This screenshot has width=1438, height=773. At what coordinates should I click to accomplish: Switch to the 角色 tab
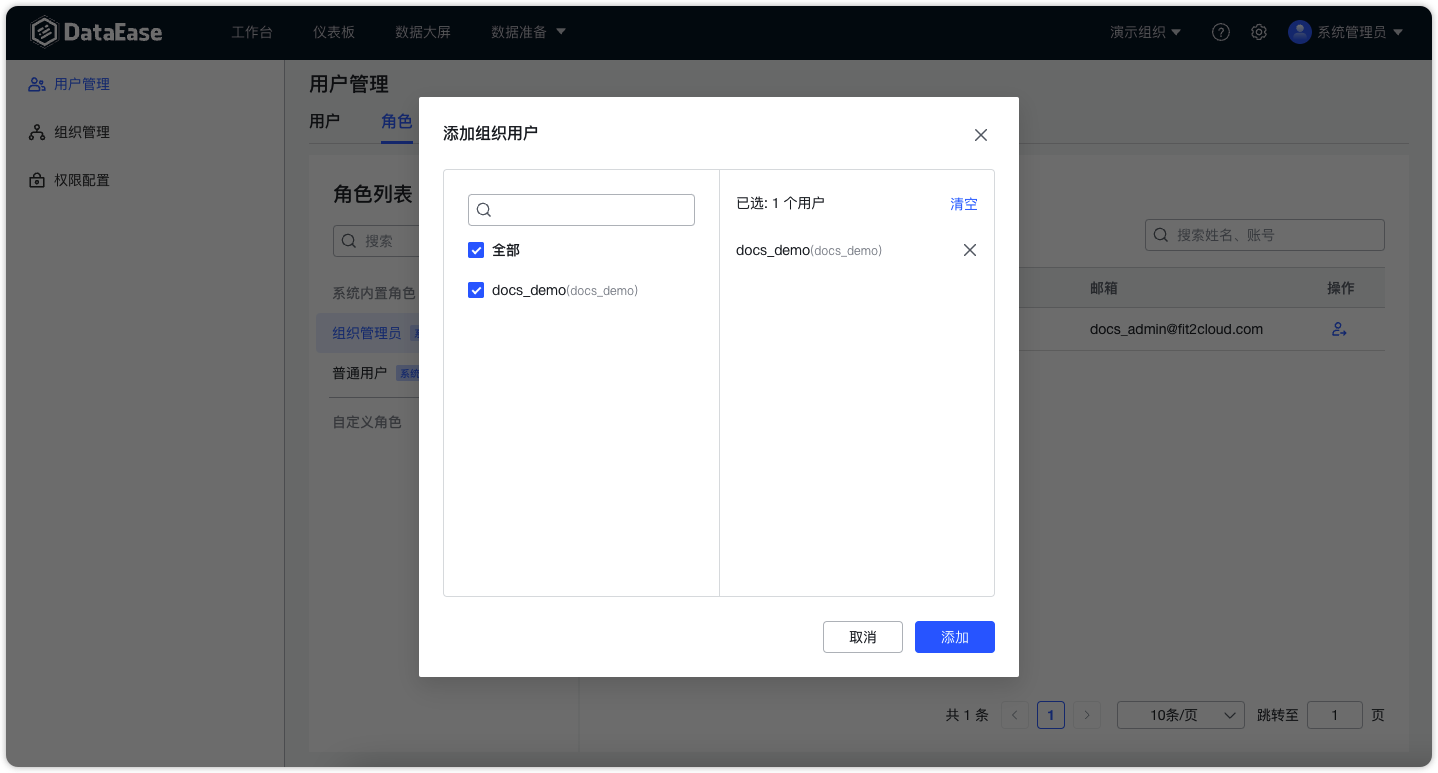(397, 121)
